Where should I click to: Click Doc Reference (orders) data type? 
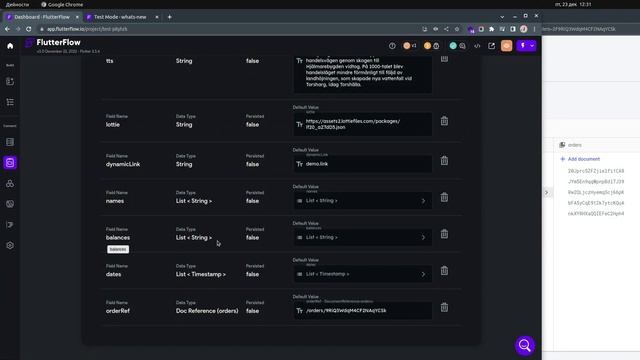click(x=207, y=311)
